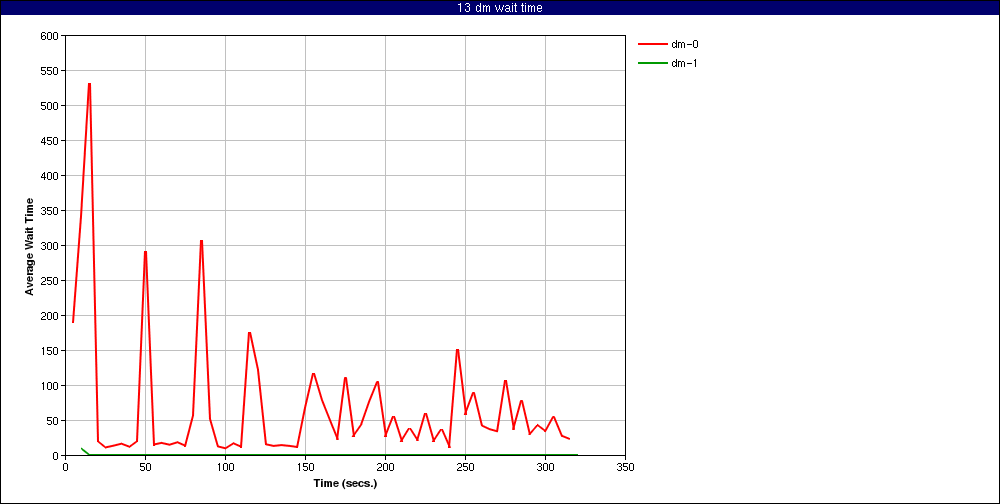Click the y-axis tick label 600
Screen dimensions: 1000x504
(x=50, y=36)
